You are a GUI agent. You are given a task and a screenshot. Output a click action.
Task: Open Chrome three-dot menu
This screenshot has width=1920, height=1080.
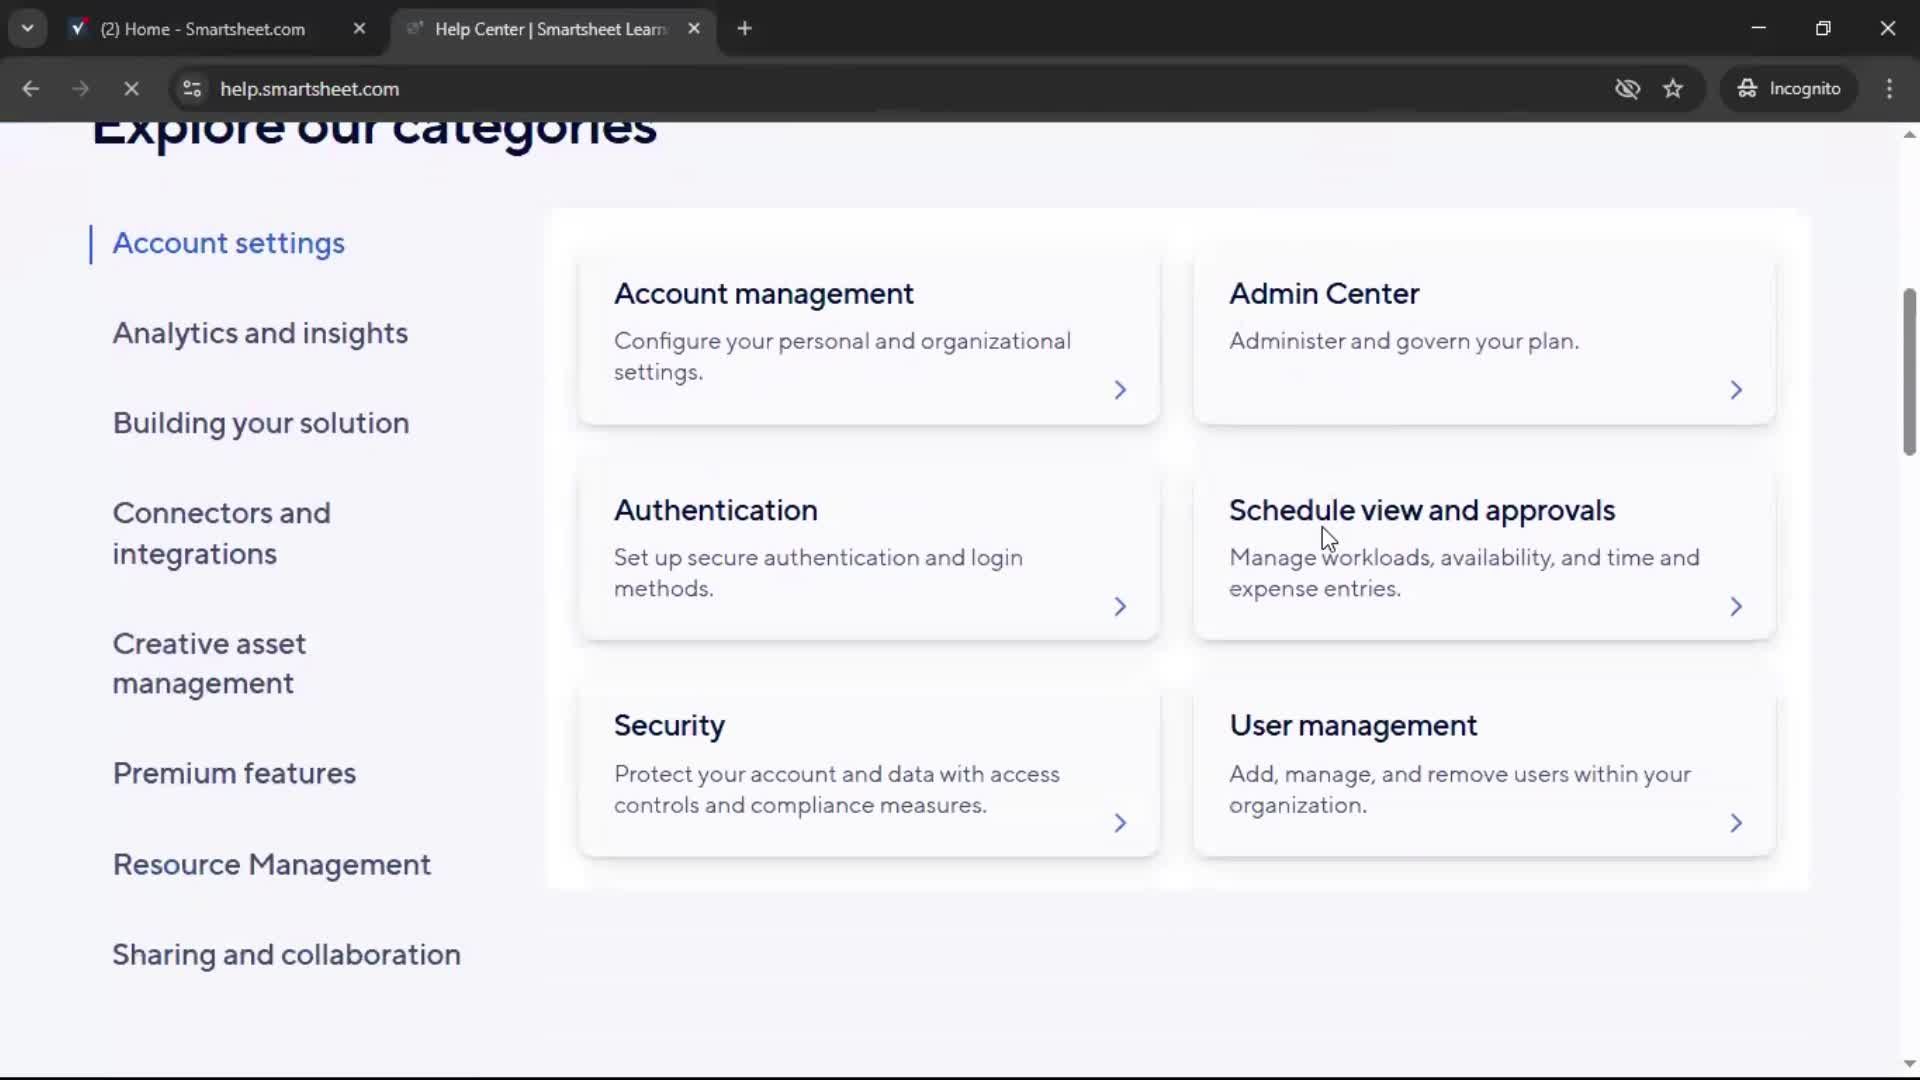point(1889,89)
